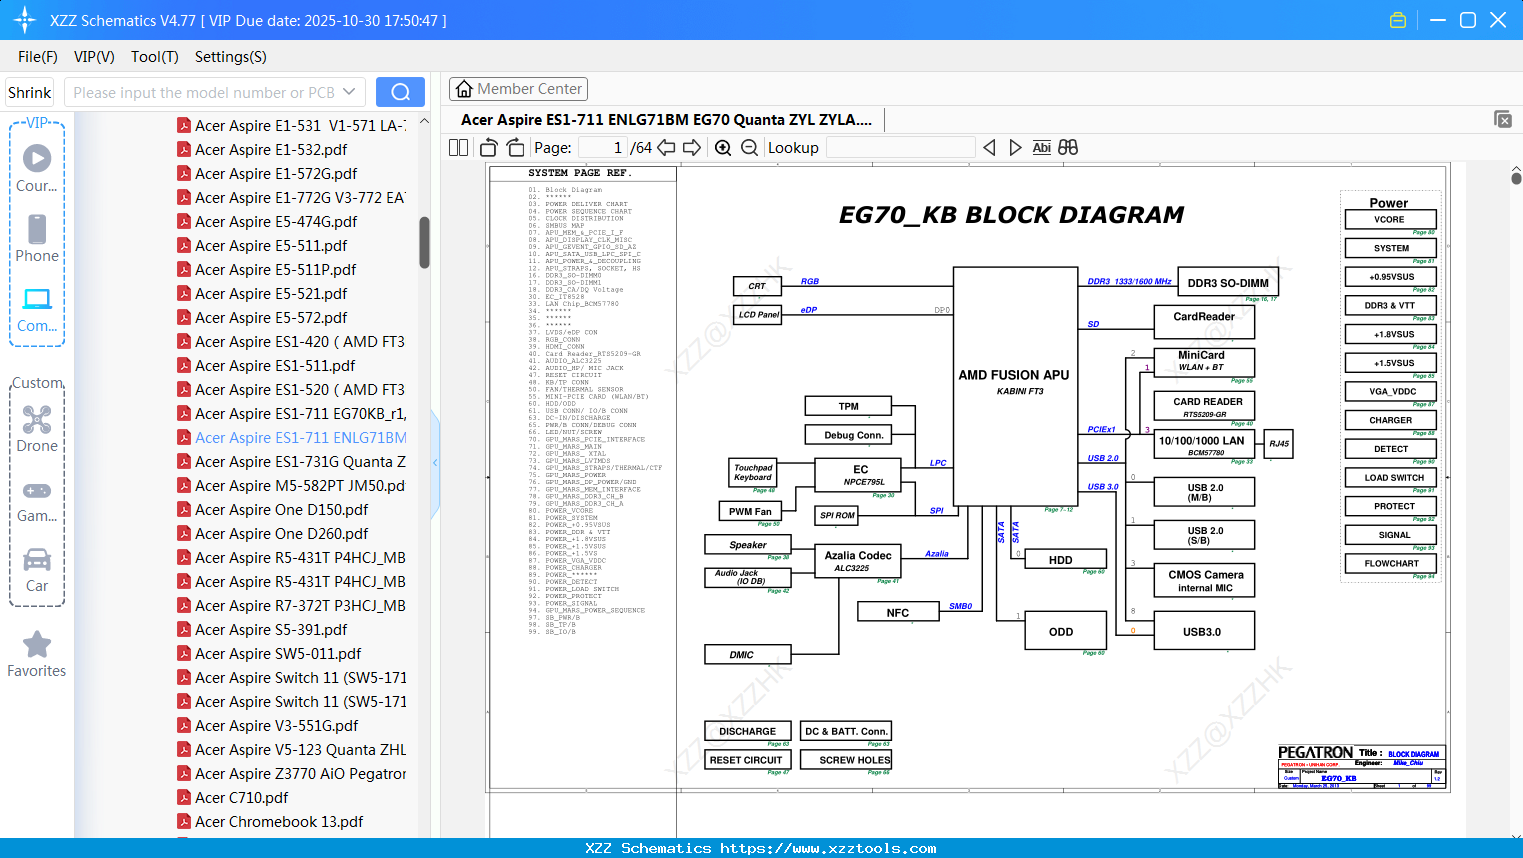The image size is (1523, 858).
Task: Open Acer Chromebook 13.pdf
Action: (279, 822)
